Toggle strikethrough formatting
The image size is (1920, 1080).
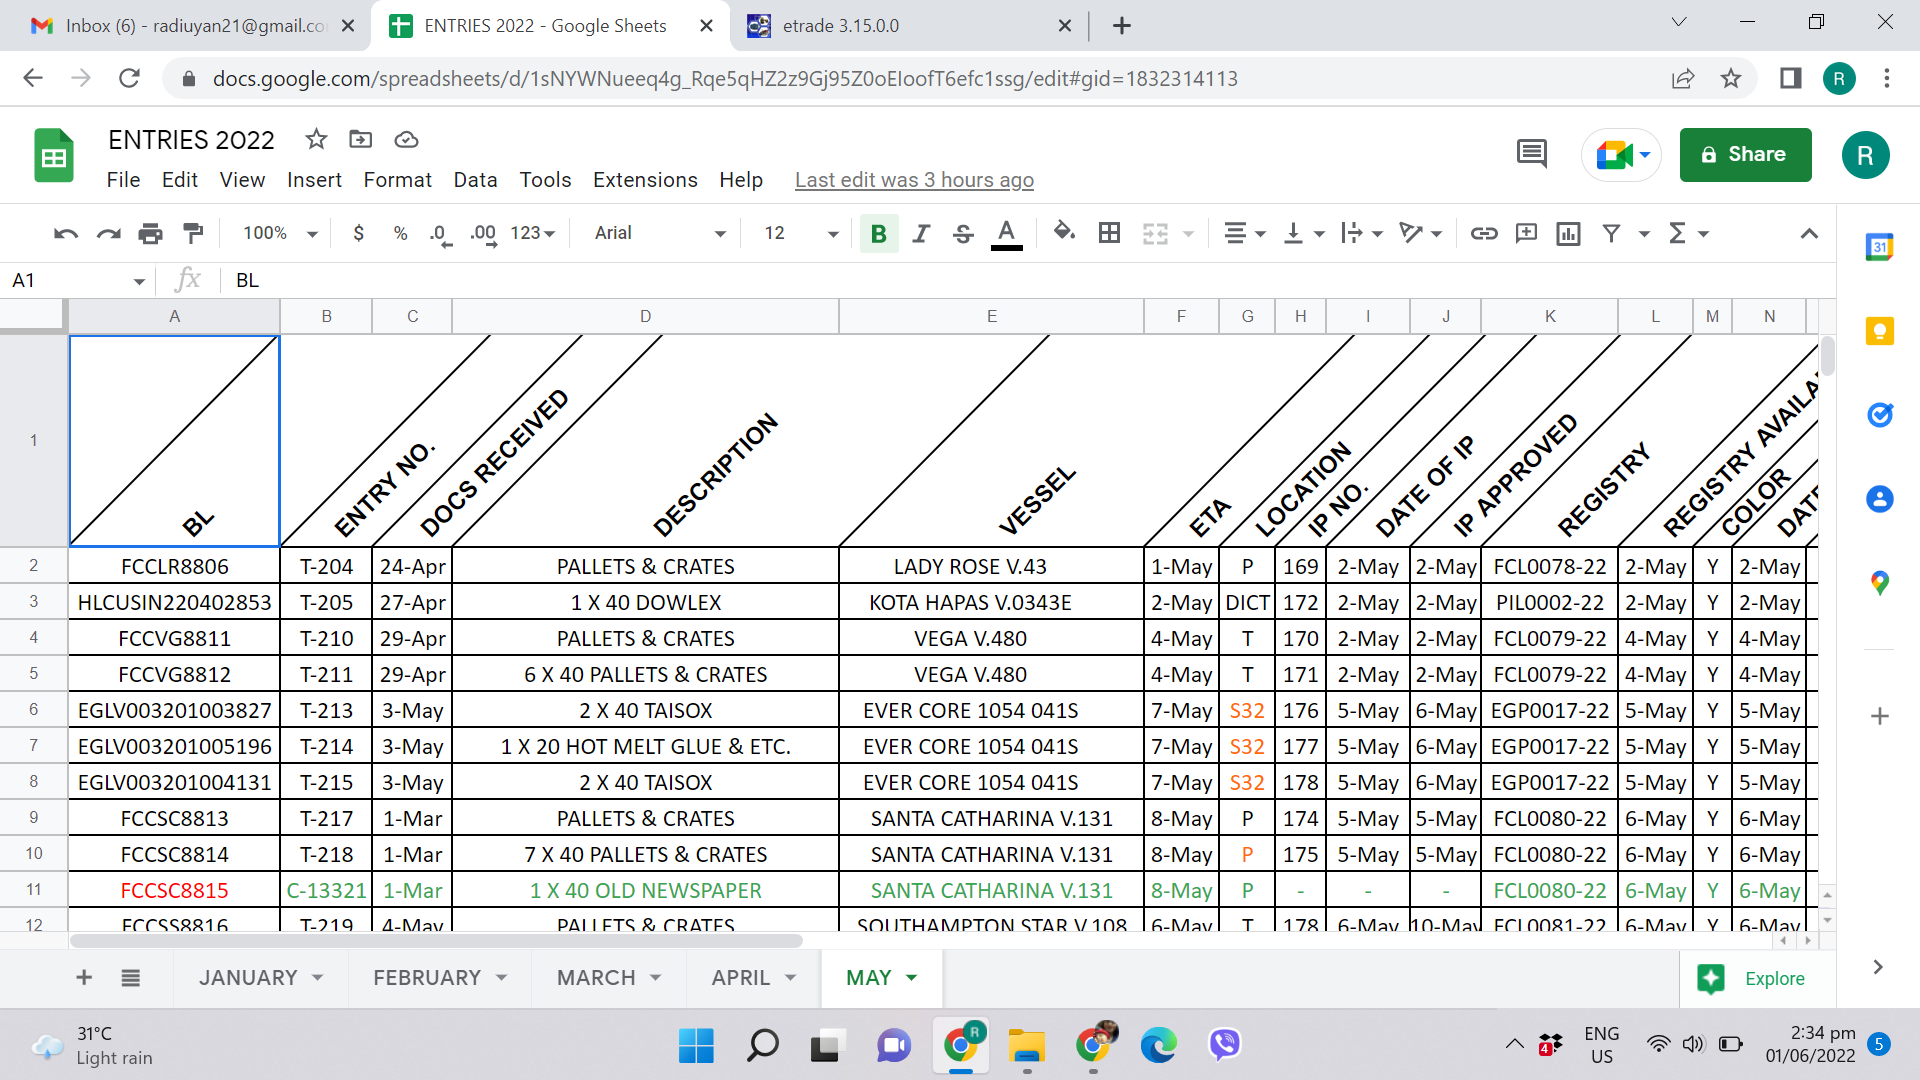pos(963,233)
